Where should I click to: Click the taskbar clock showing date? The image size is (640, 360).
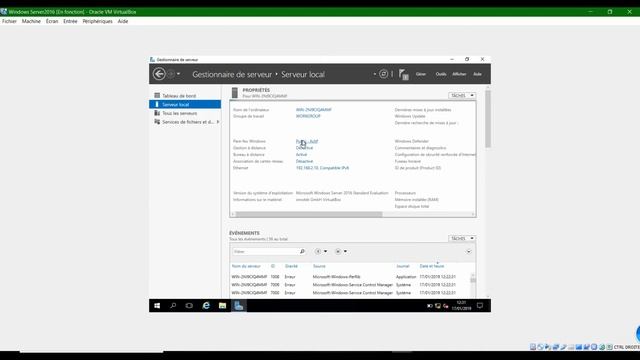(461, 305)
